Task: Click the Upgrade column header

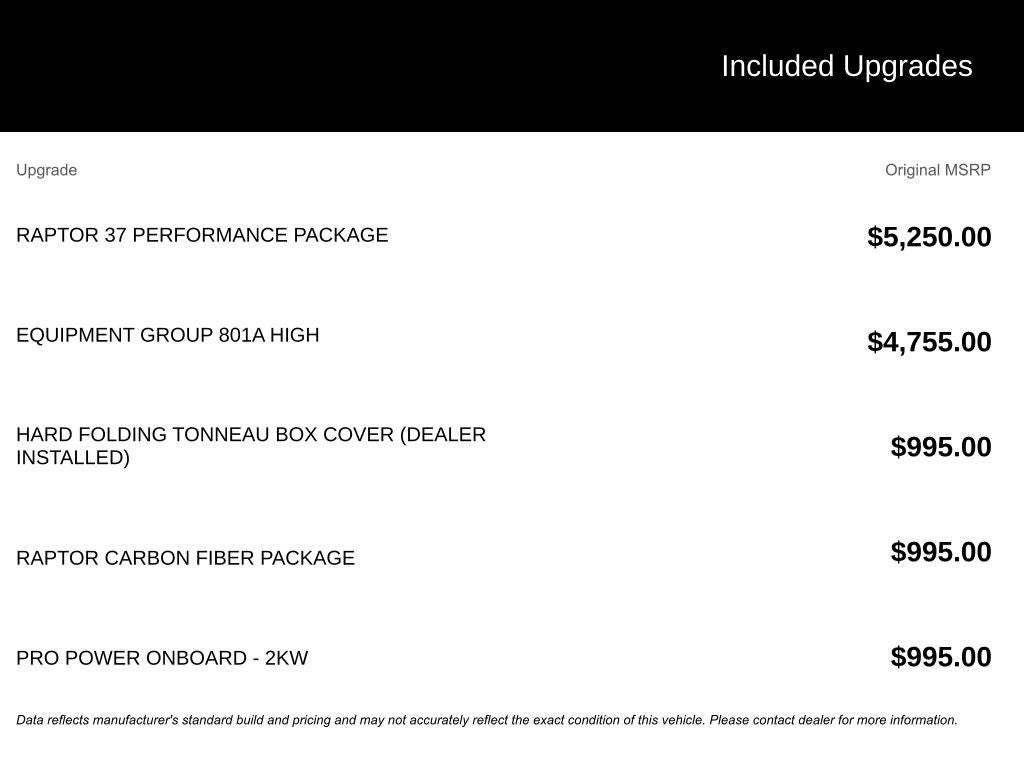Action: [x=46, y=170]
